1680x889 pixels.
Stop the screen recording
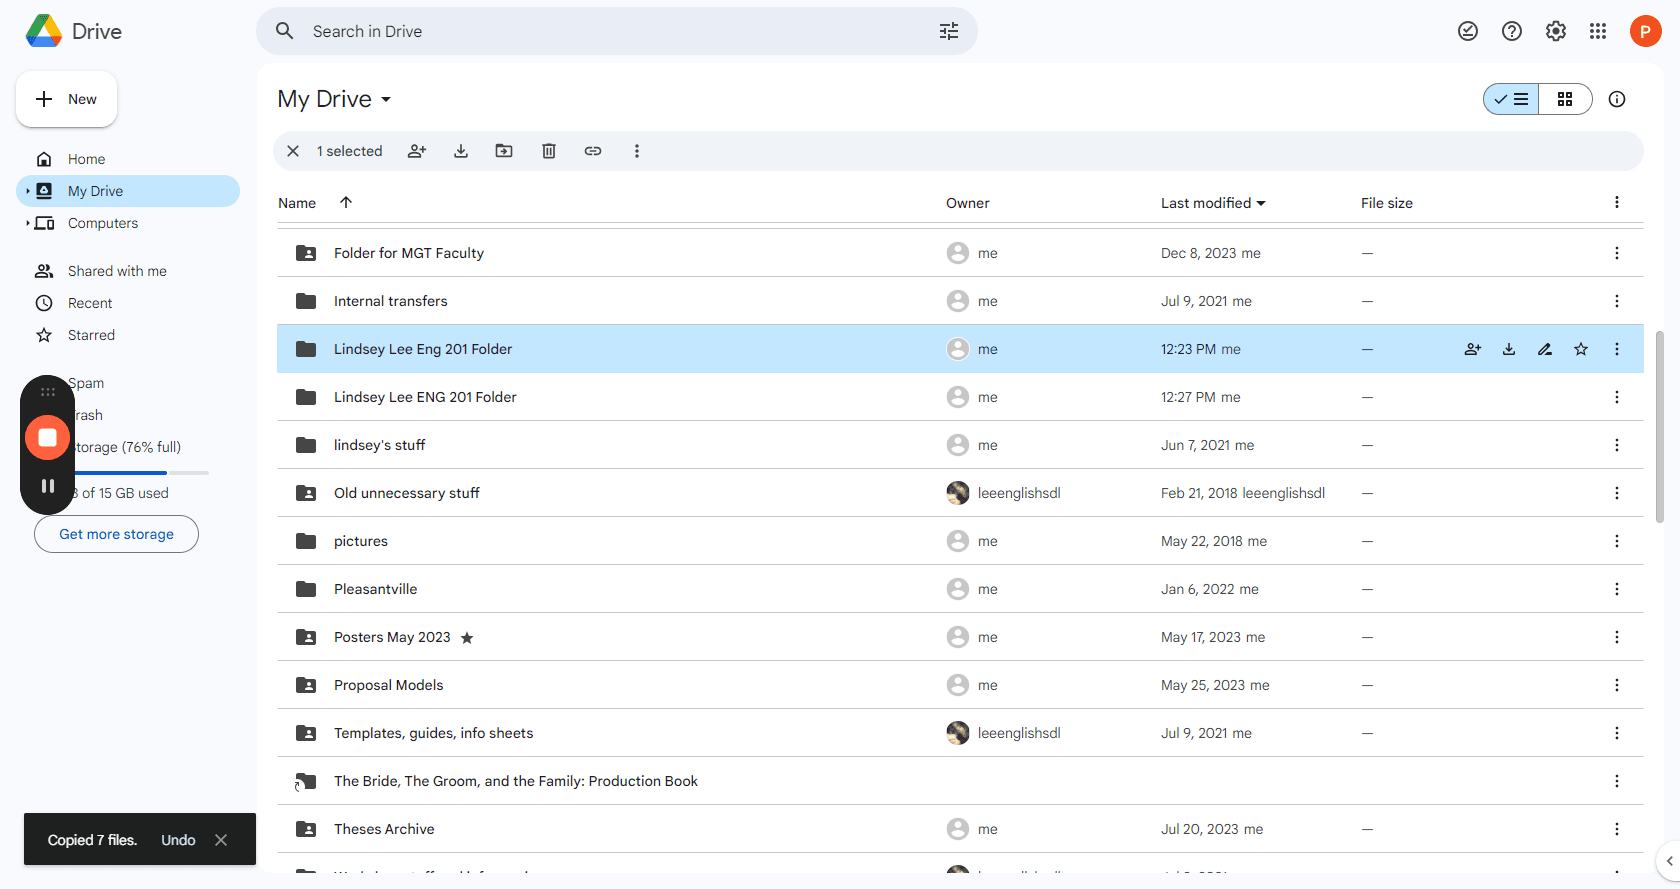coord(47,437)
